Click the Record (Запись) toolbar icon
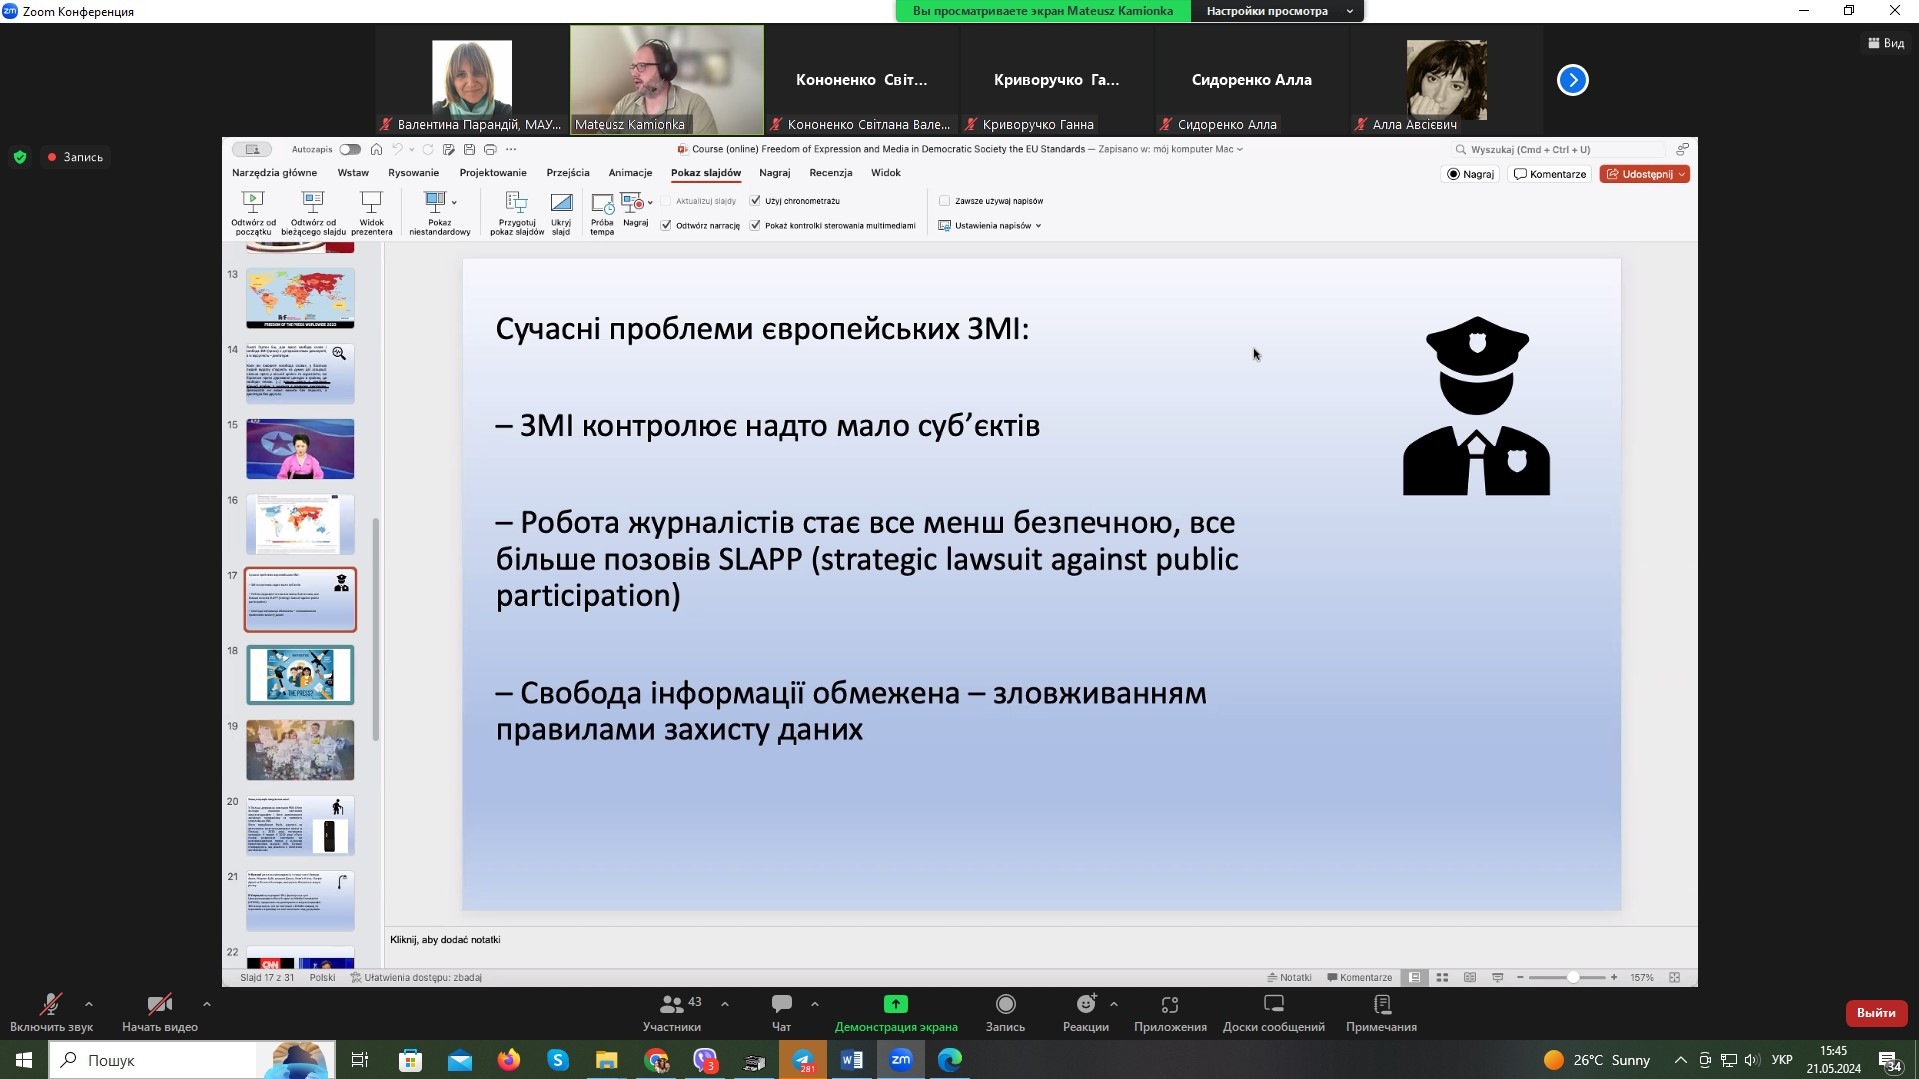 [x=1005, y=1005]
